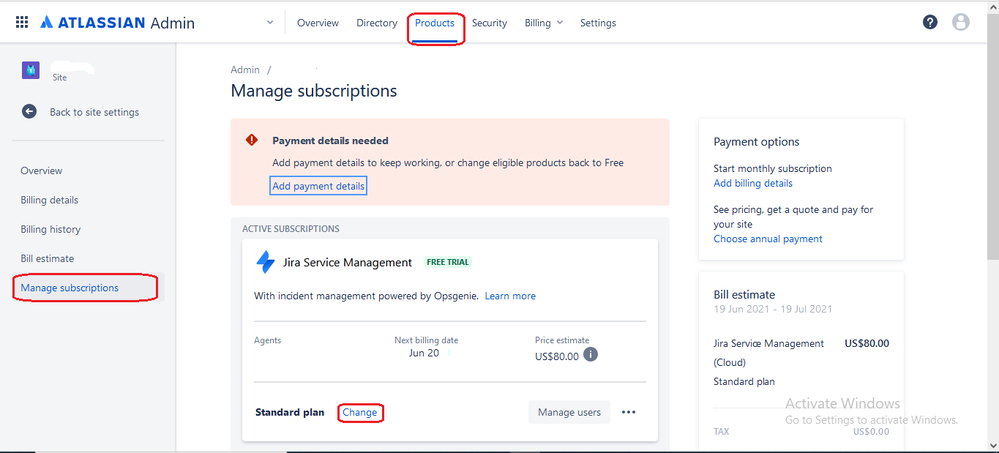Click the Choose annual payment link

[x=768, y=239]
